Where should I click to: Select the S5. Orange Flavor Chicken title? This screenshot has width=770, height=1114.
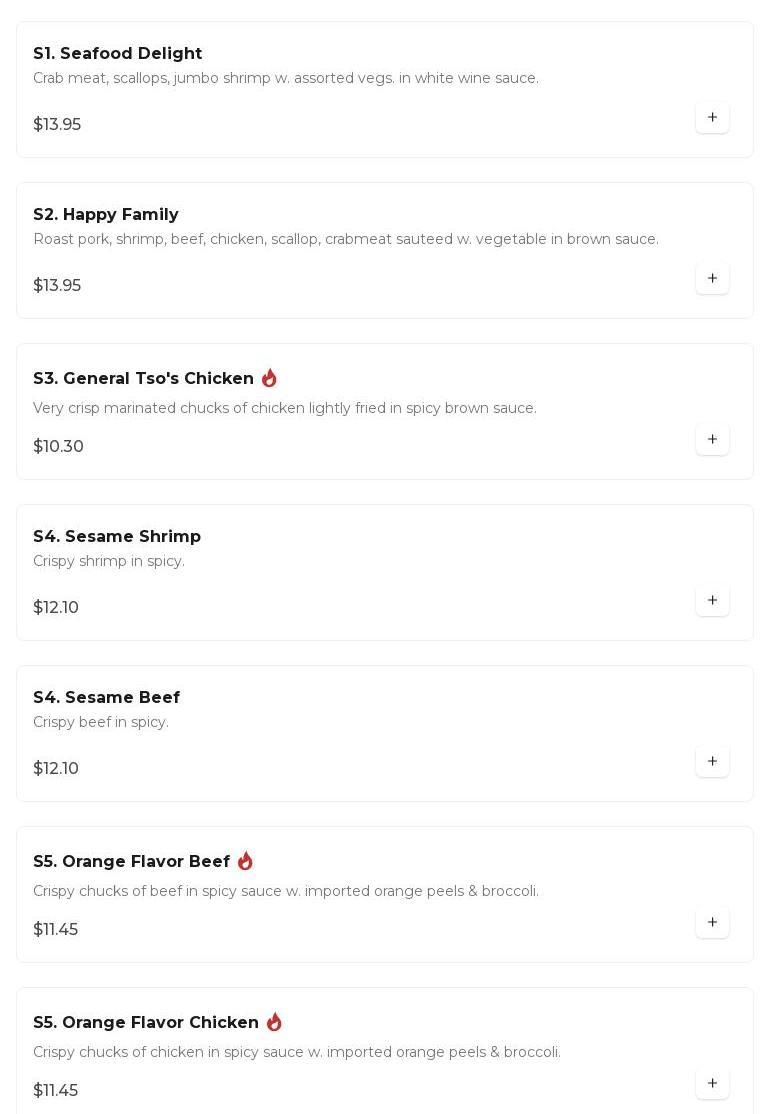pyautogui.click(x=145, y=1022)
